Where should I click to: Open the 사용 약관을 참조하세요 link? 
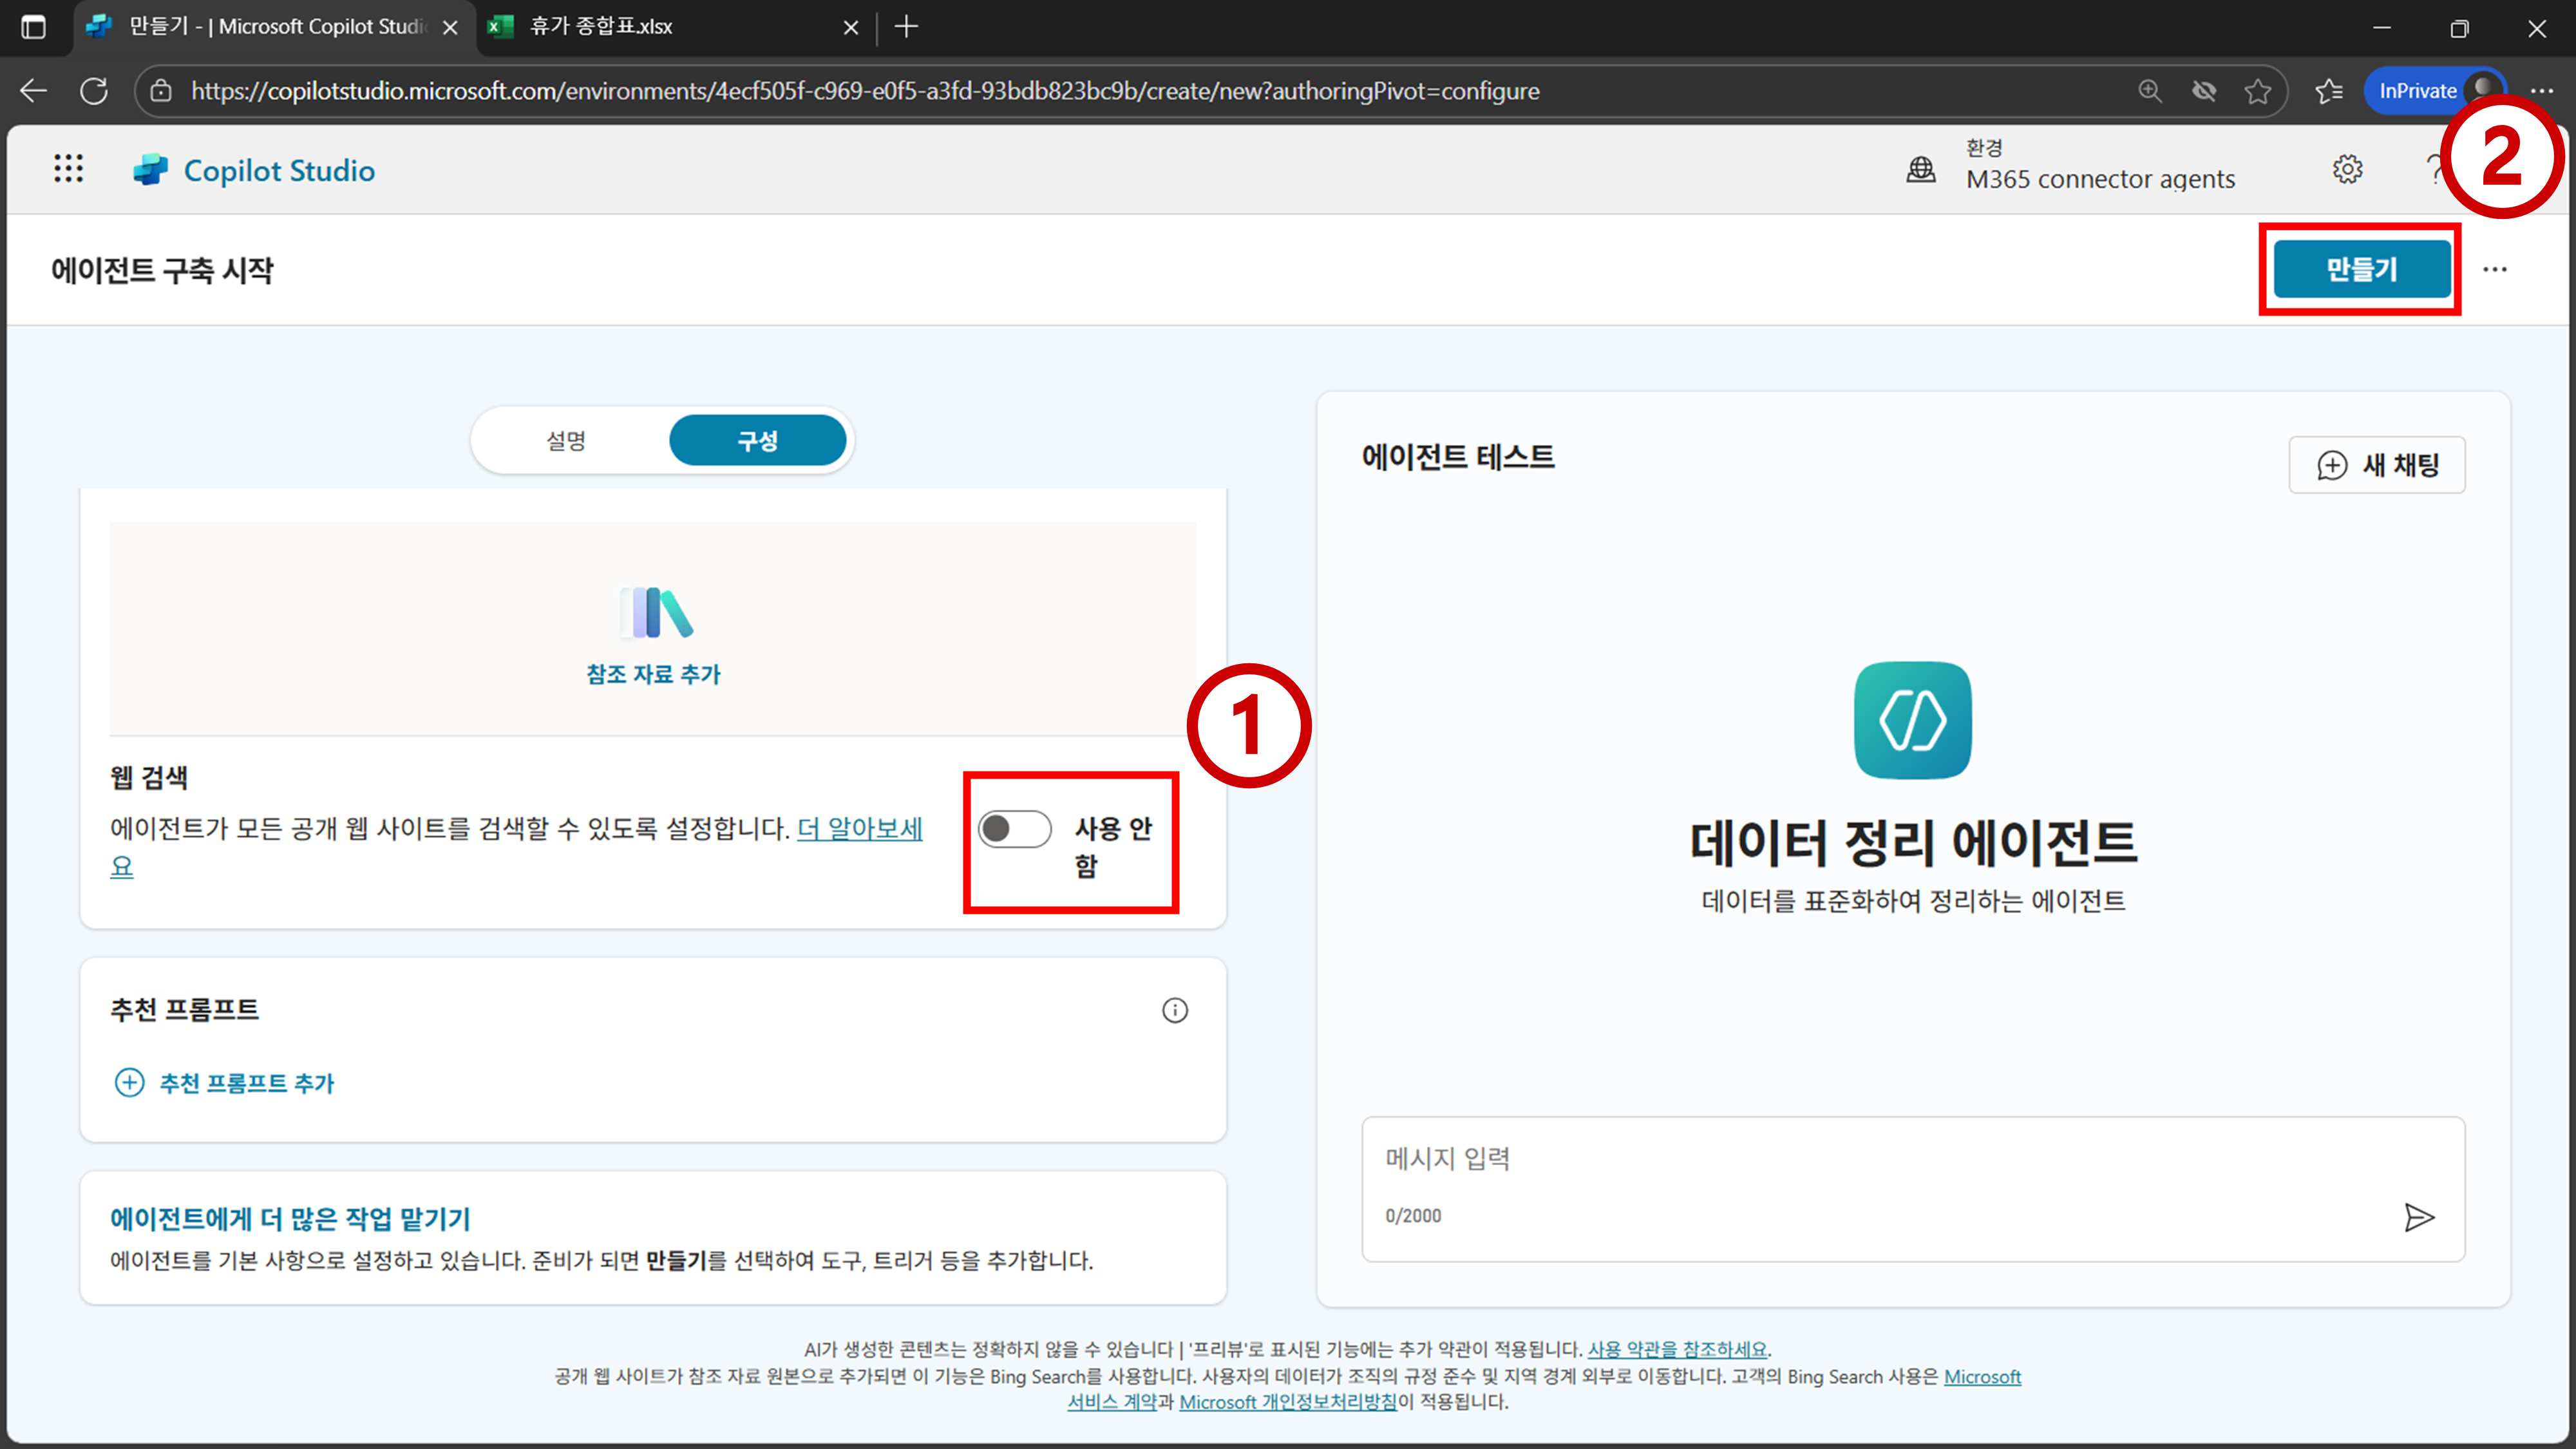(x=1676, y=1349)
